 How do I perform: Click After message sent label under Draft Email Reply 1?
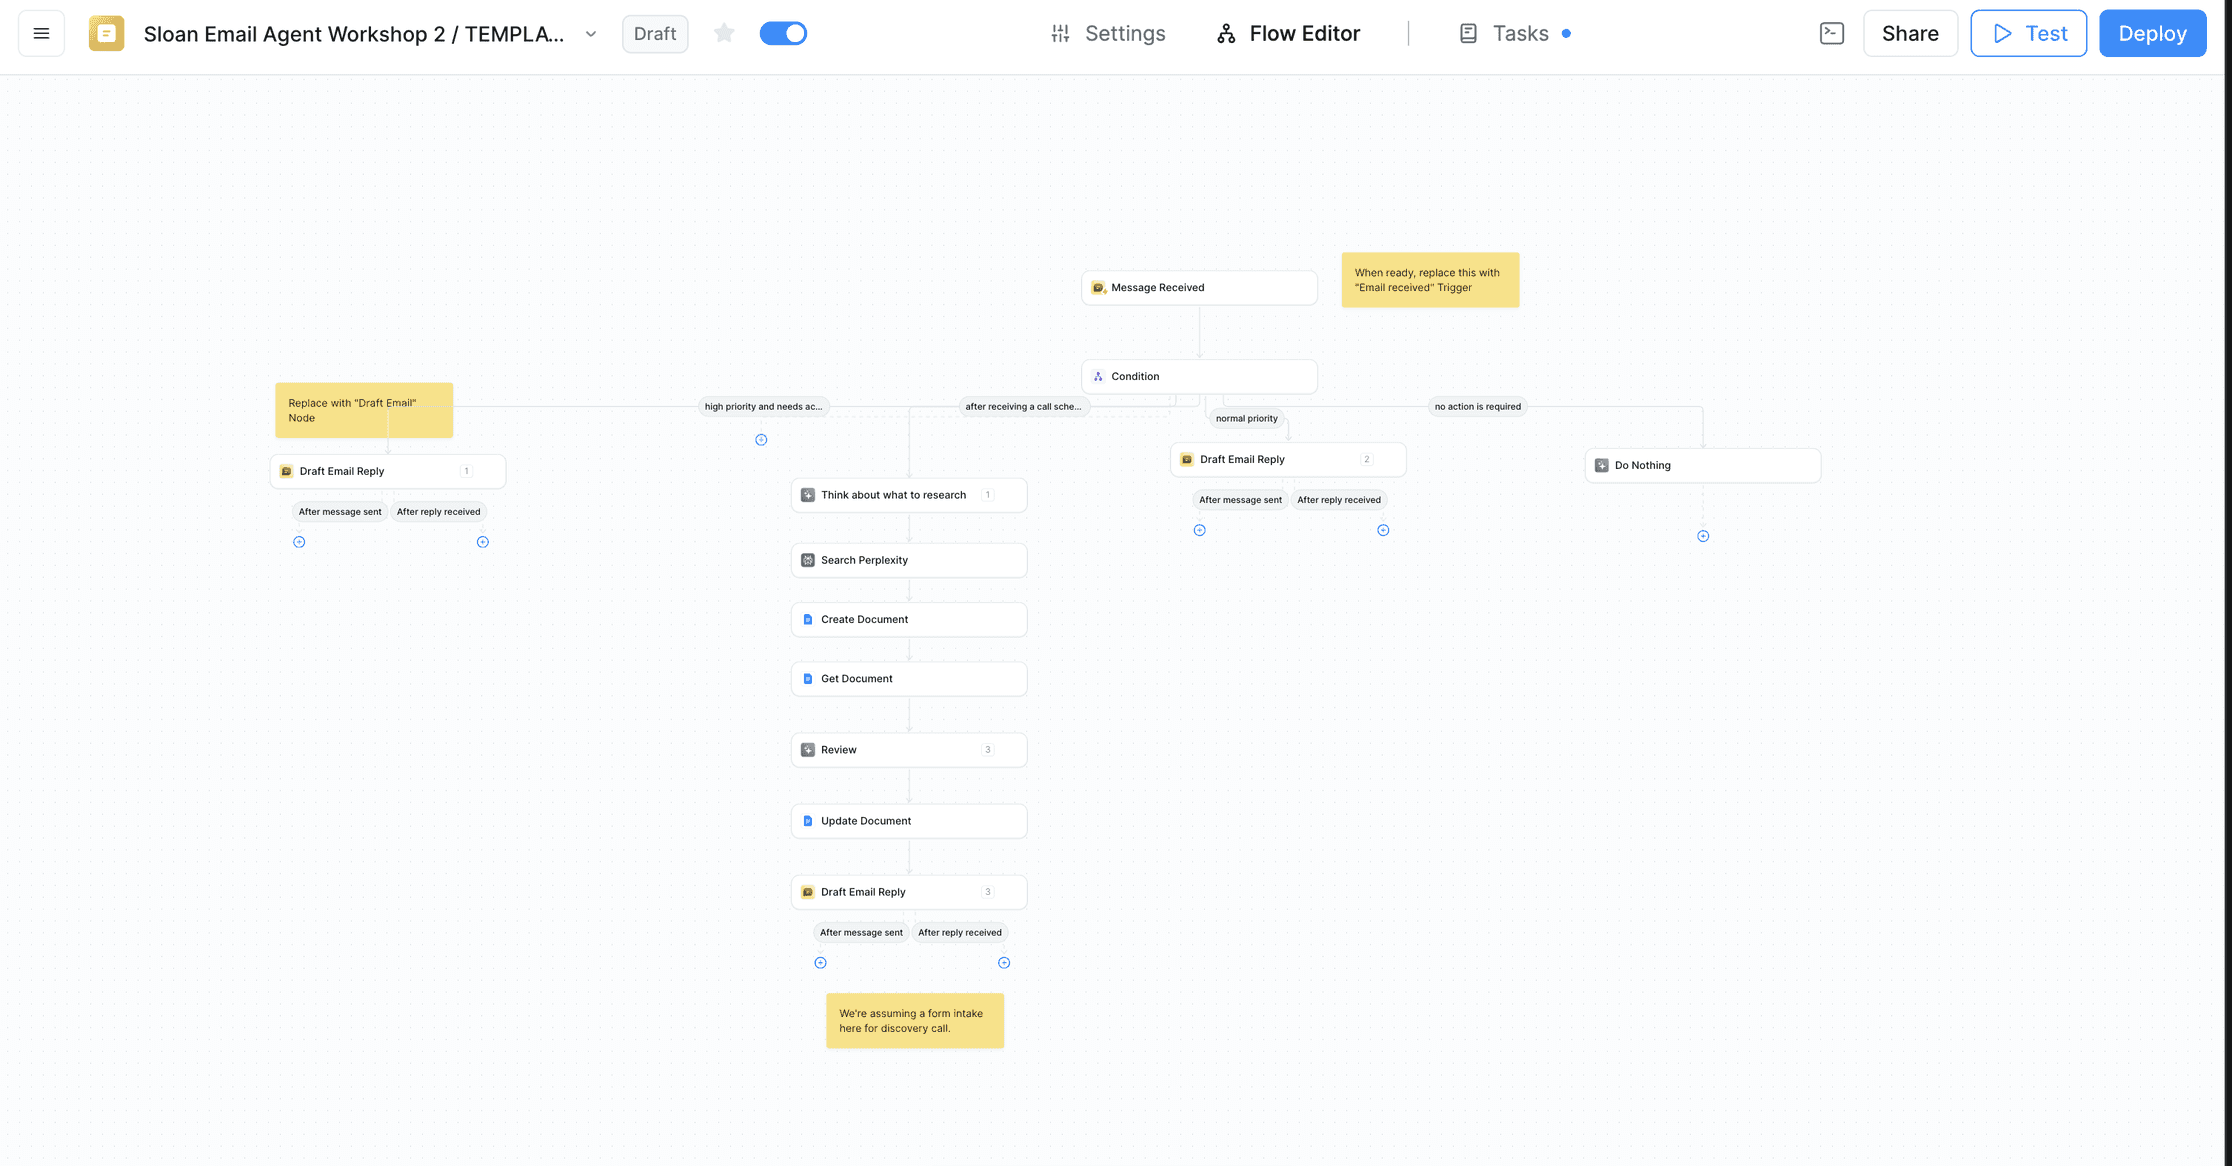[340, 512]
